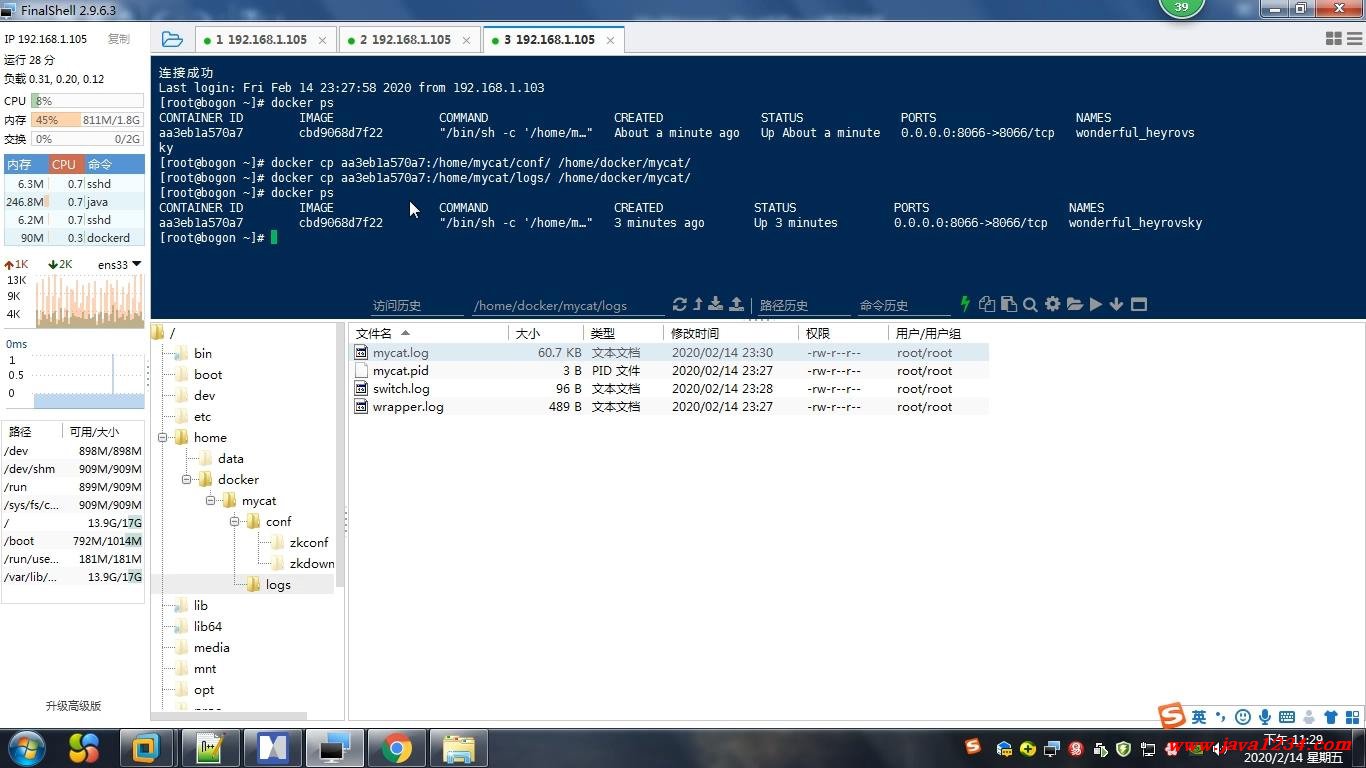Click the volume speaker tray icon
The image size is (1366, 768).
tap(1219, 749)
